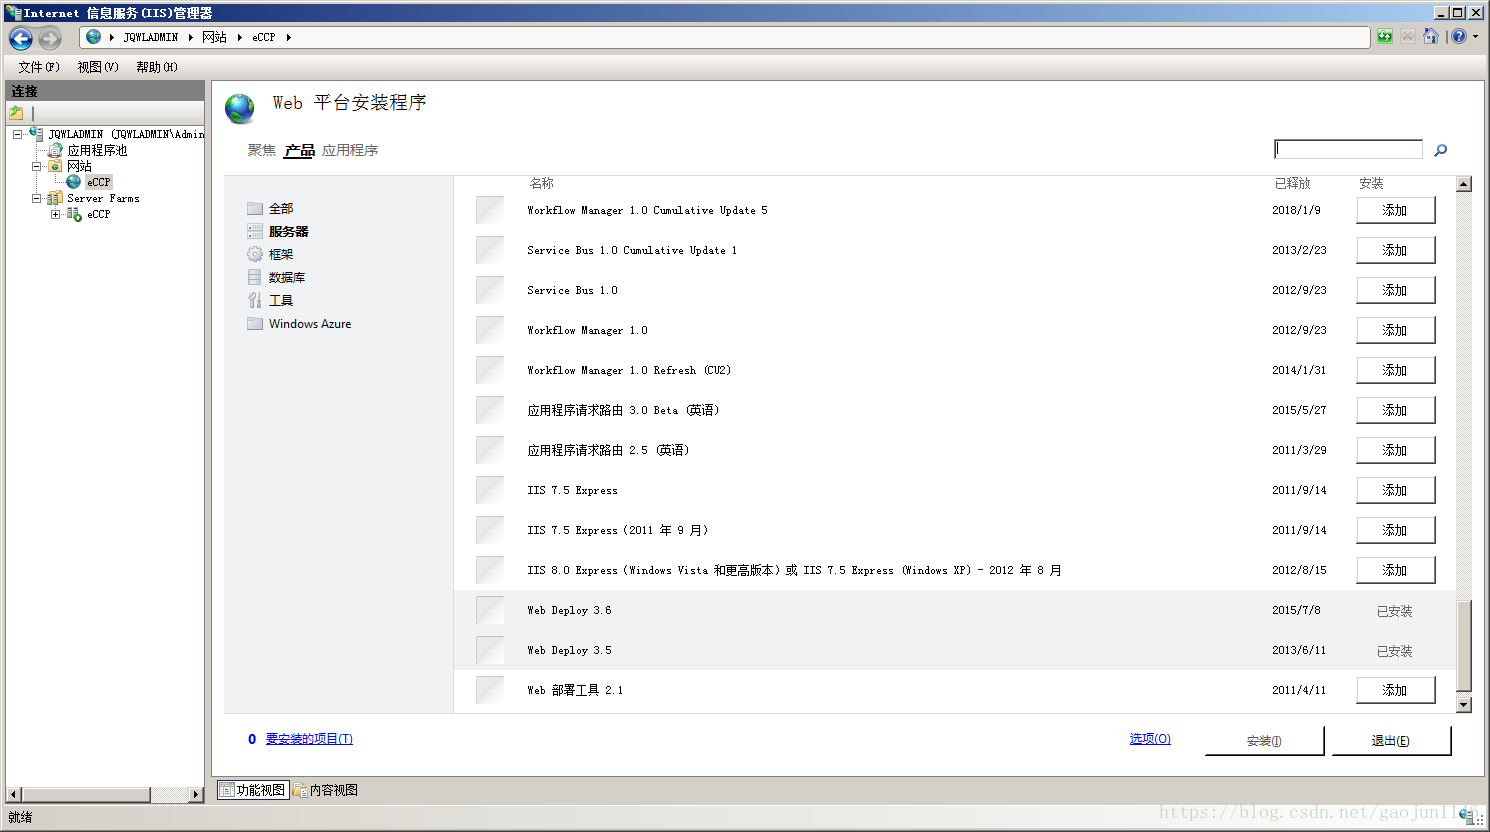Click the Server Farms icon in tree
The width and height of the screenshot is (1490, 832).
[55, 198]
